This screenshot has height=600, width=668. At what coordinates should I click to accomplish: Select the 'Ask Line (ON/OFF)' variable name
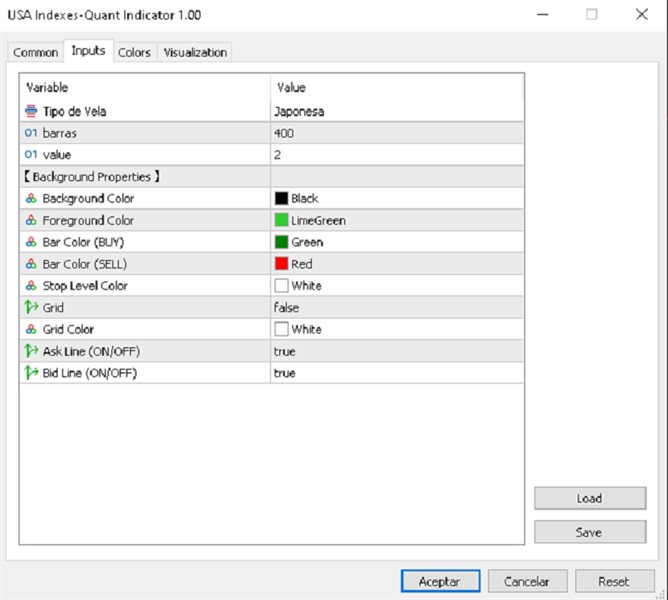click(91, 352)
